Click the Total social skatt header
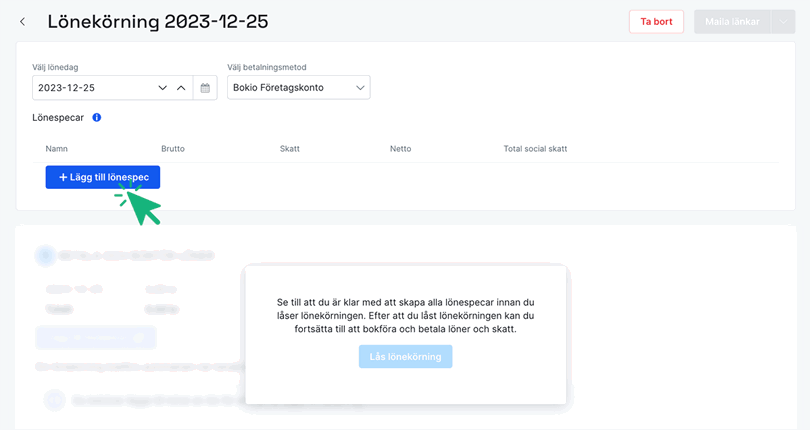Image resolution: width=810 pixels, height=430 pixels. 535,149
